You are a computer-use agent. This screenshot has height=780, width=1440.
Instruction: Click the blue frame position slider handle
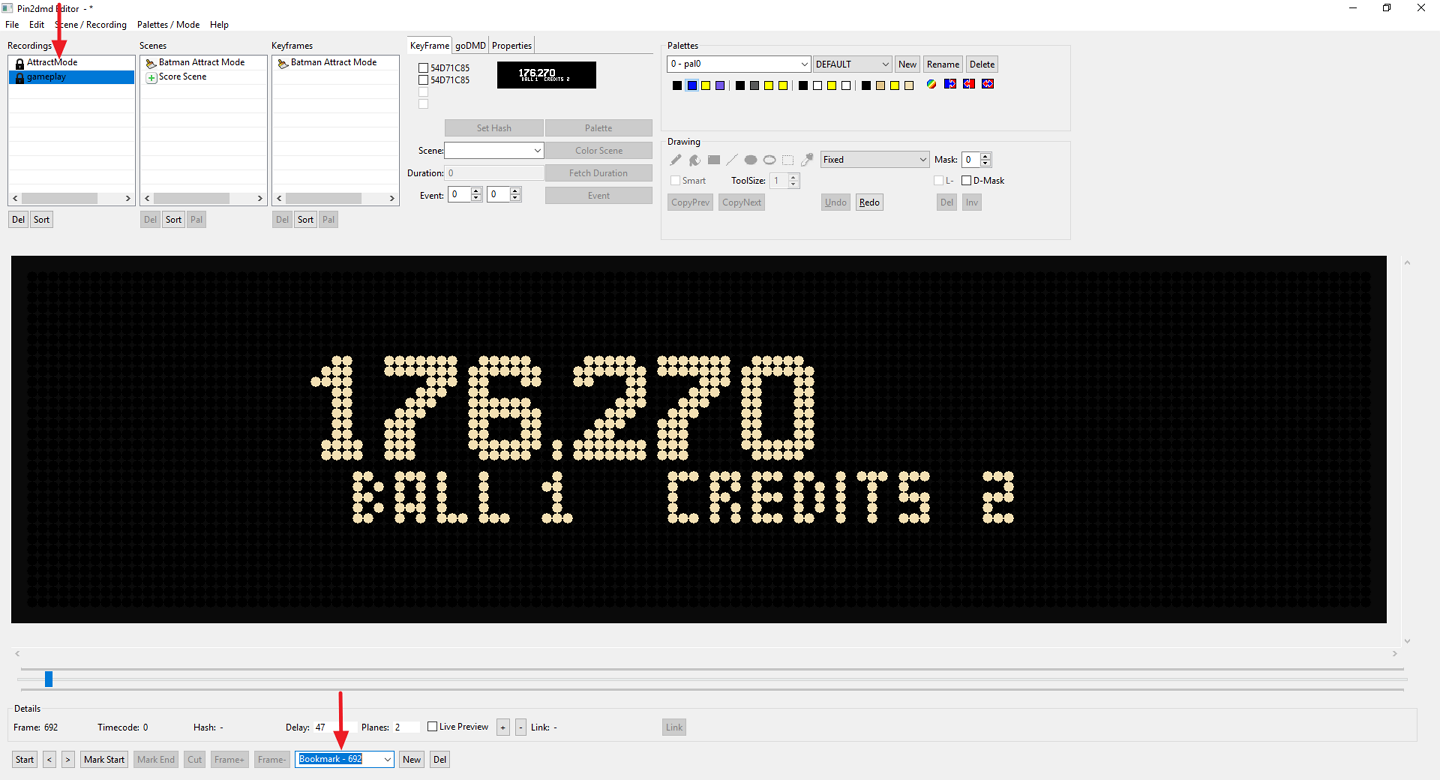click(x=48, y=680)
